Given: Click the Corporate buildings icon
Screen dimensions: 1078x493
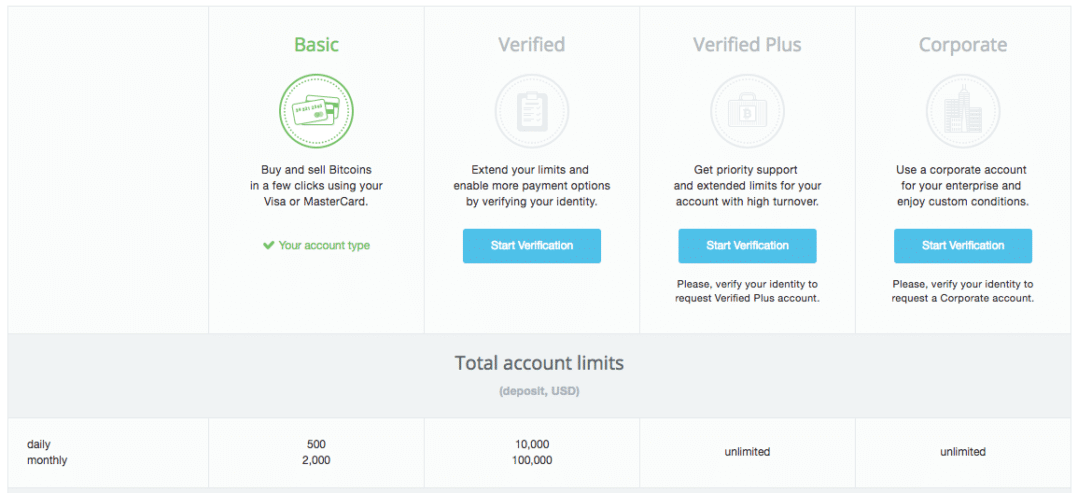Looking at the screenshot, I should point(962,111).
